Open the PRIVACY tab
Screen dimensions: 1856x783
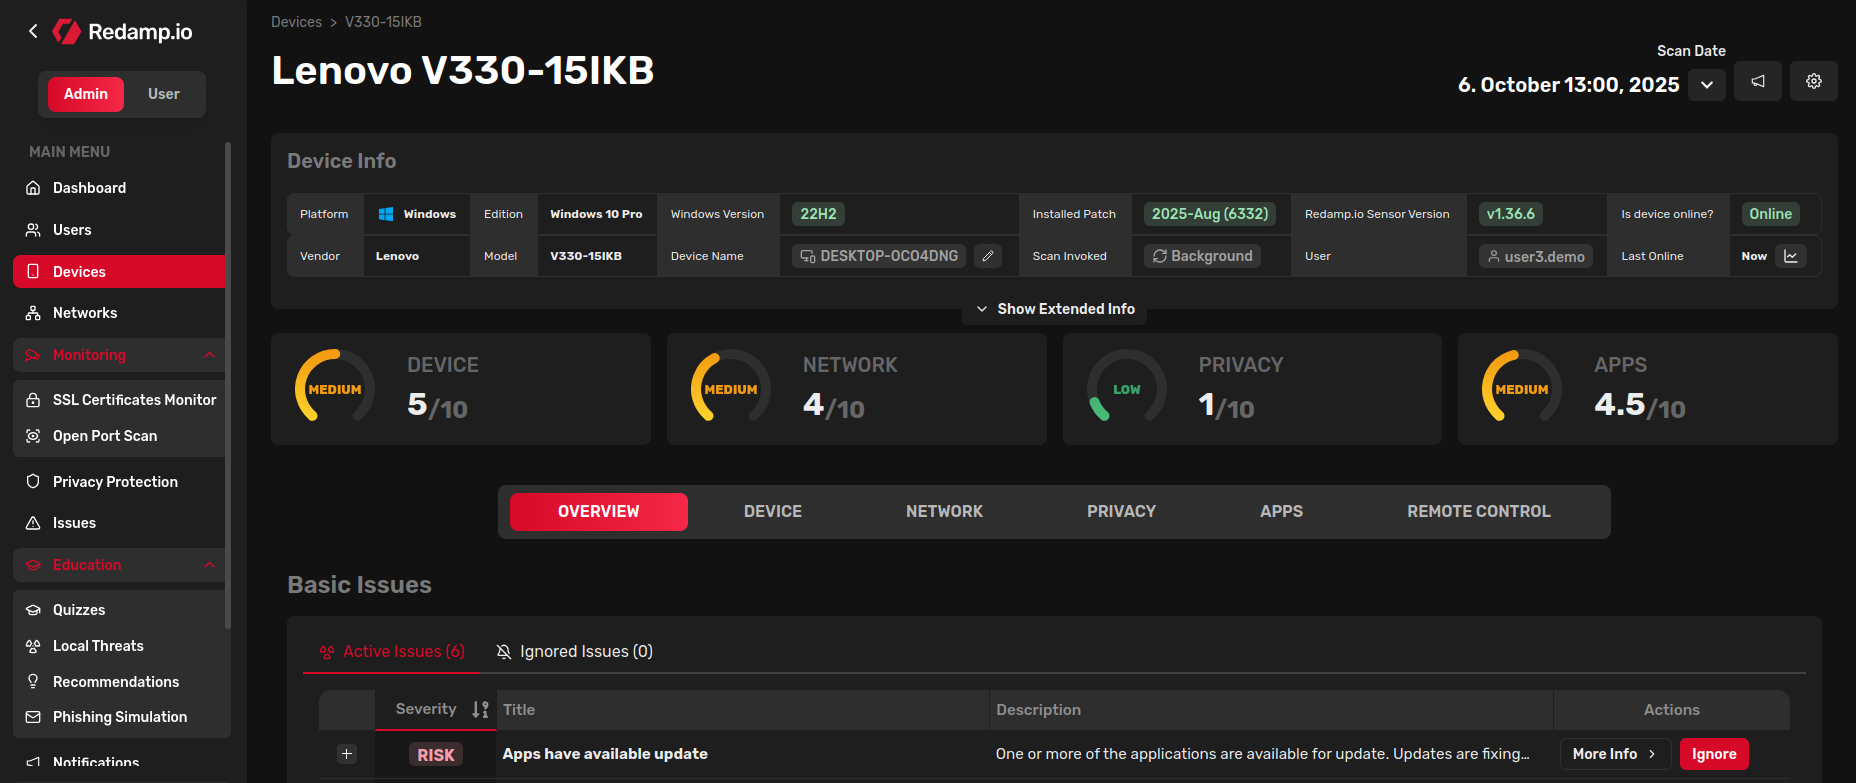[x=1122, y=512]
